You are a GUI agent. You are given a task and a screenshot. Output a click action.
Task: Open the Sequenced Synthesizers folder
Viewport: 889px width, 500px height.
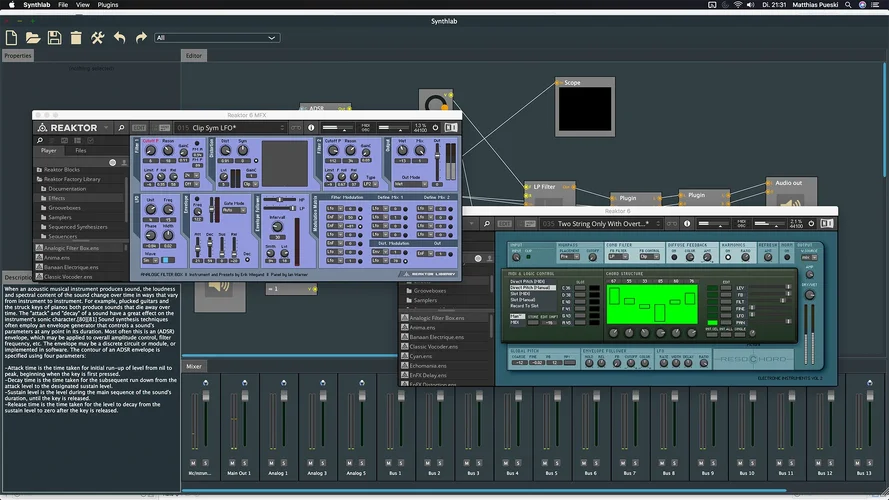[78, 227]
